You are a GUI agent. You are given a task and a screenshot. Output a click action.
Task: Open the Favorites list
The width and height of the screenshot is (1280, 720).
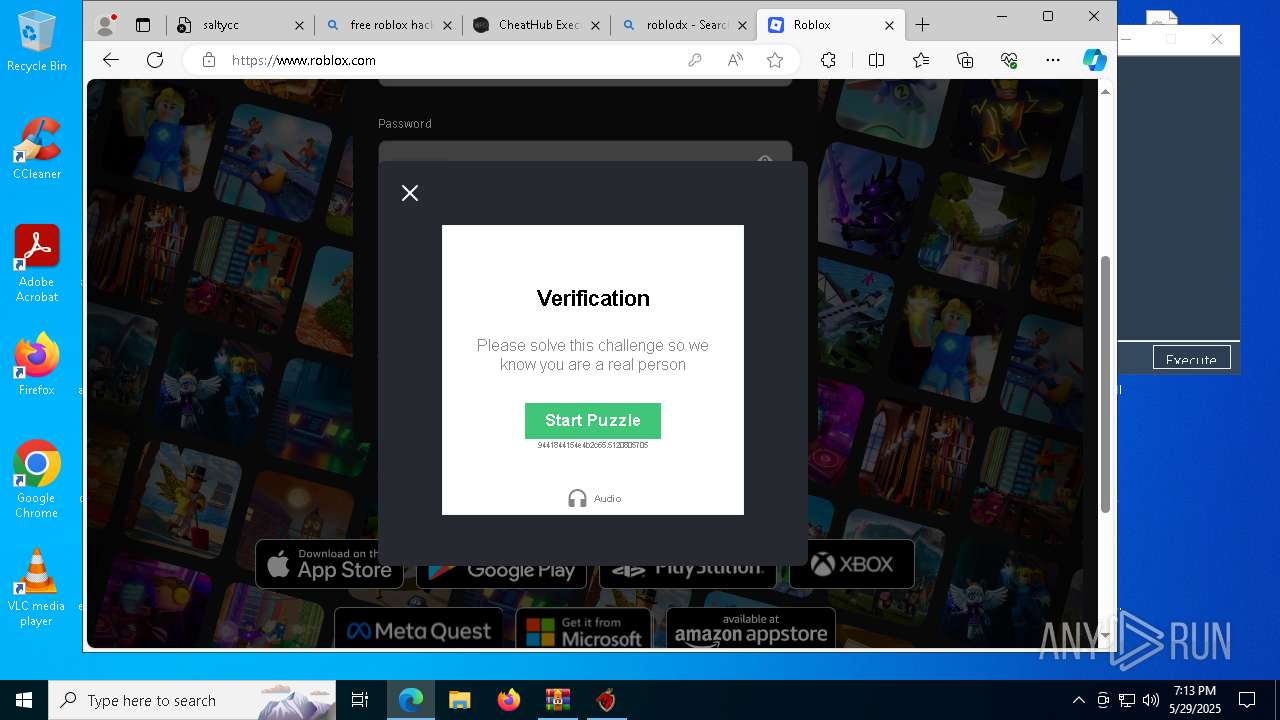click(x=921, y=60)
